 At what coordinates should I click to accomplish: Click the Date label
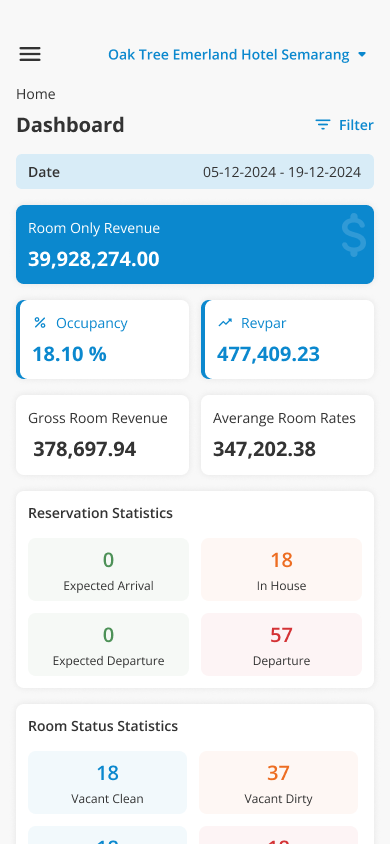pyautogui.click(x=44, y=172)
